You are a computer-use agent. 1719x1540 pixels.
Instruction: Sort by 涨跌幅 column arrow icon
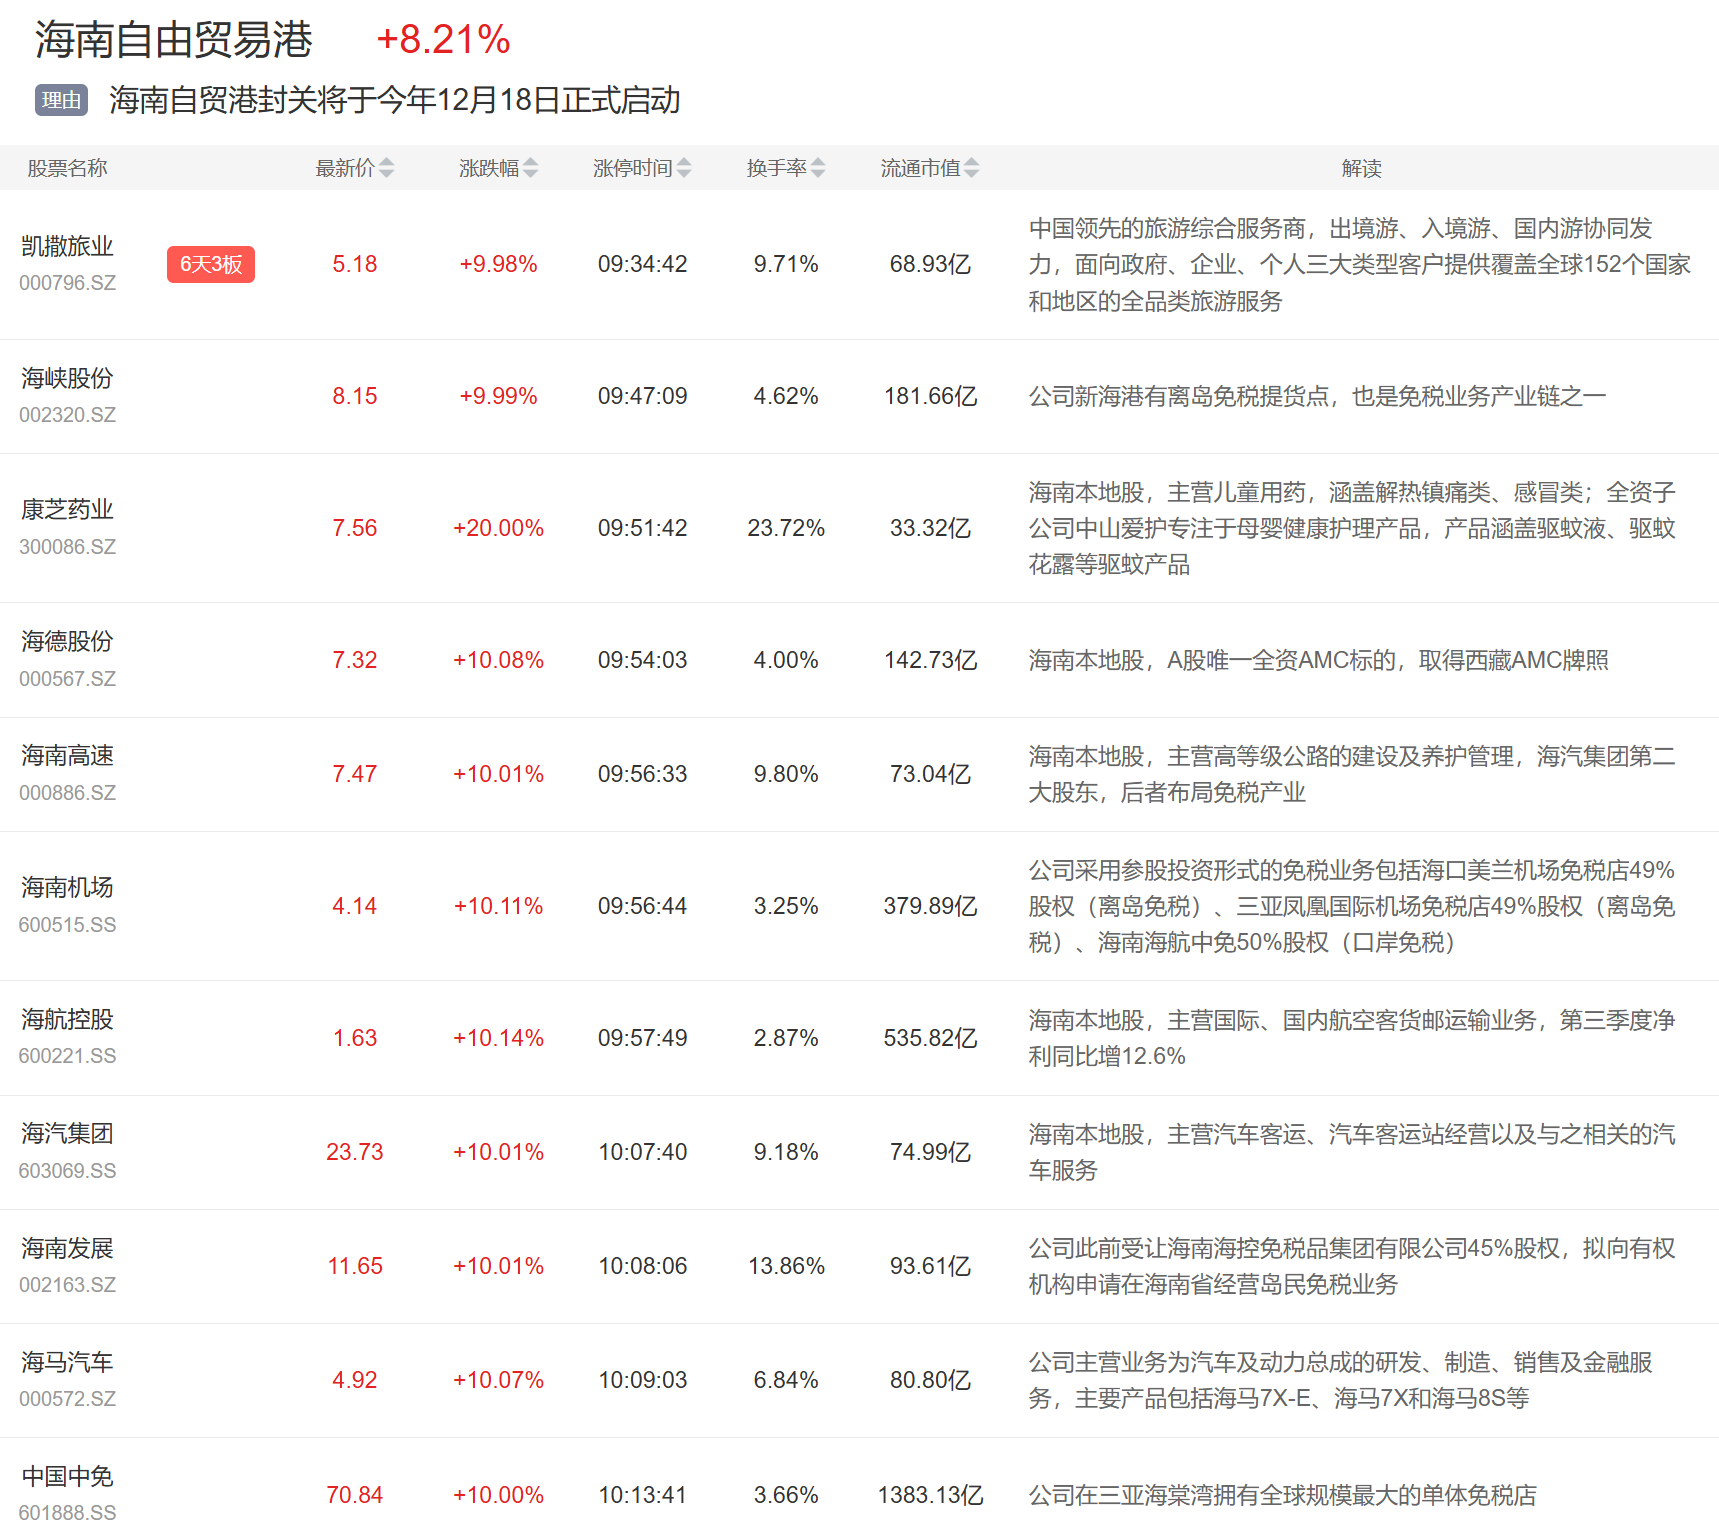coord(530,168)
